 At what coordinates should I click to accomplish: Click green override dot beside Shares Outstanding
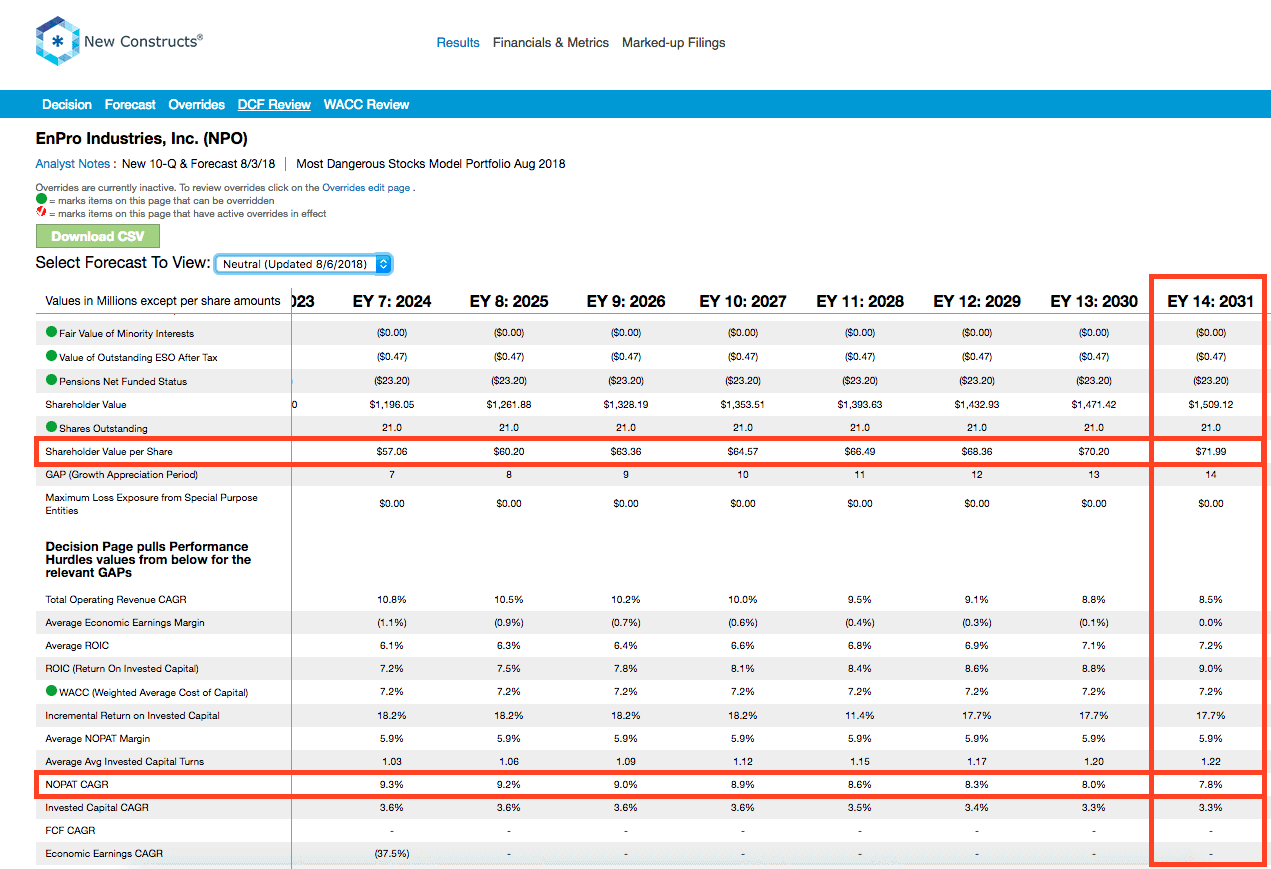pos(51,428)
